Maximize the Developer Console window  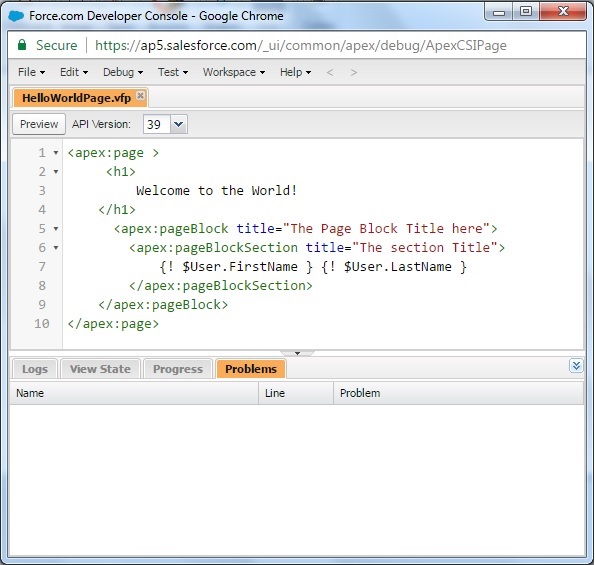(526, 12)
